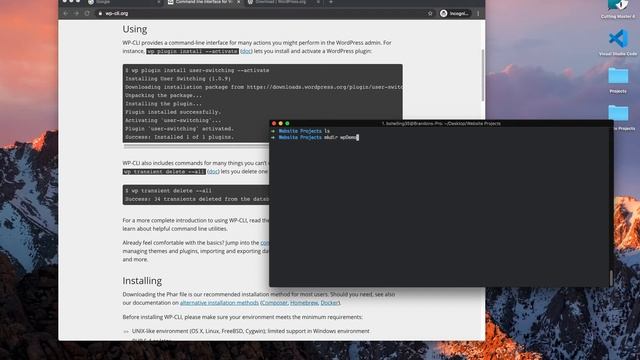640x360 pixels.
Task: Open the Docker link
Action: 329,303
